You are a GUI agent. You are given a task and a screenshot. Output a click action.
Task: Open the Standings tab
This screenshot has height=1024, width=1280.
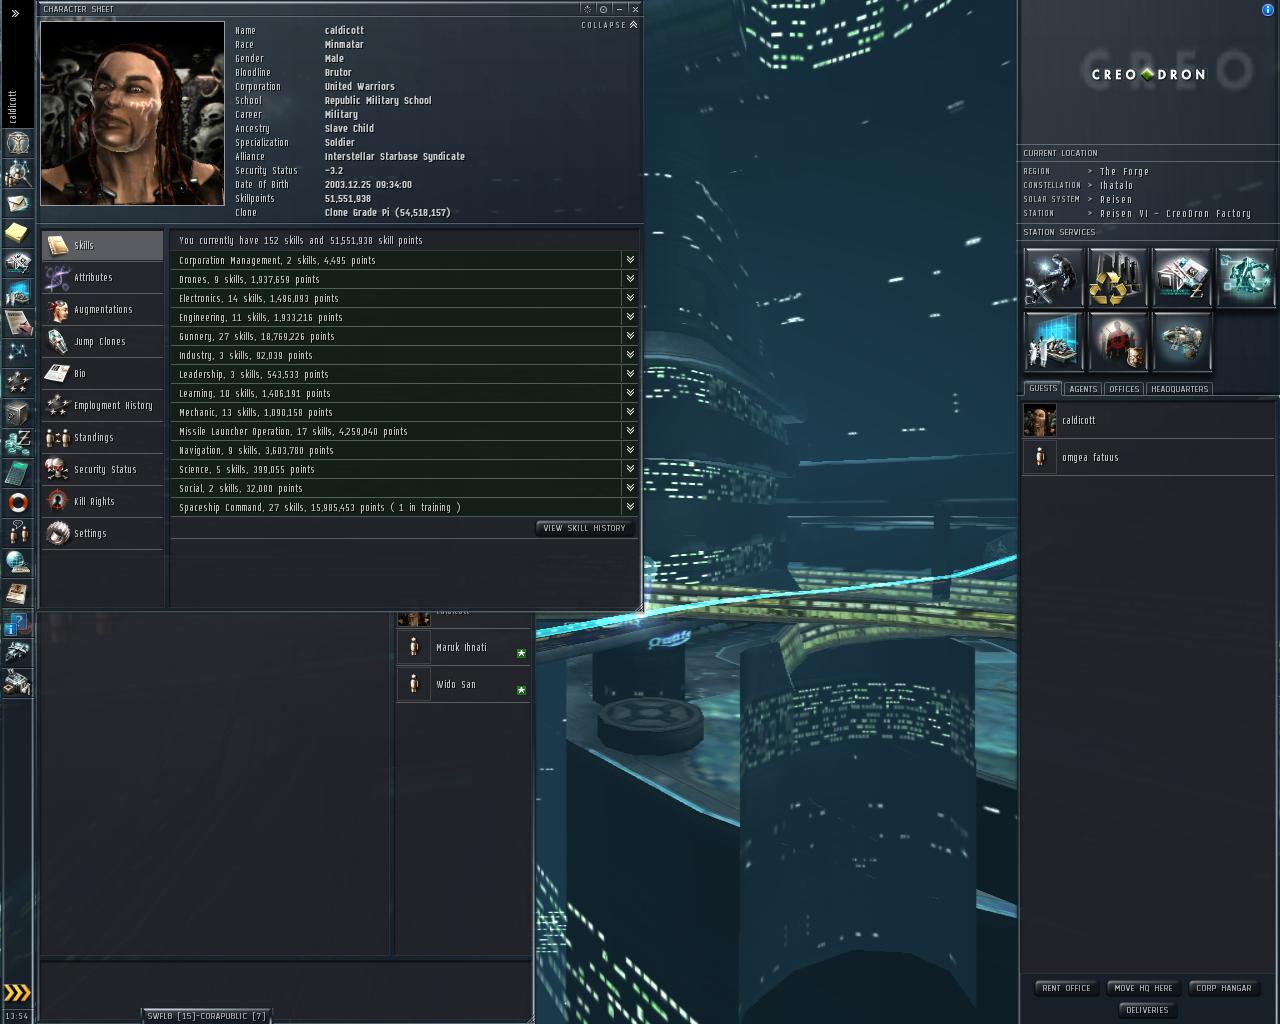pos(102,437)
